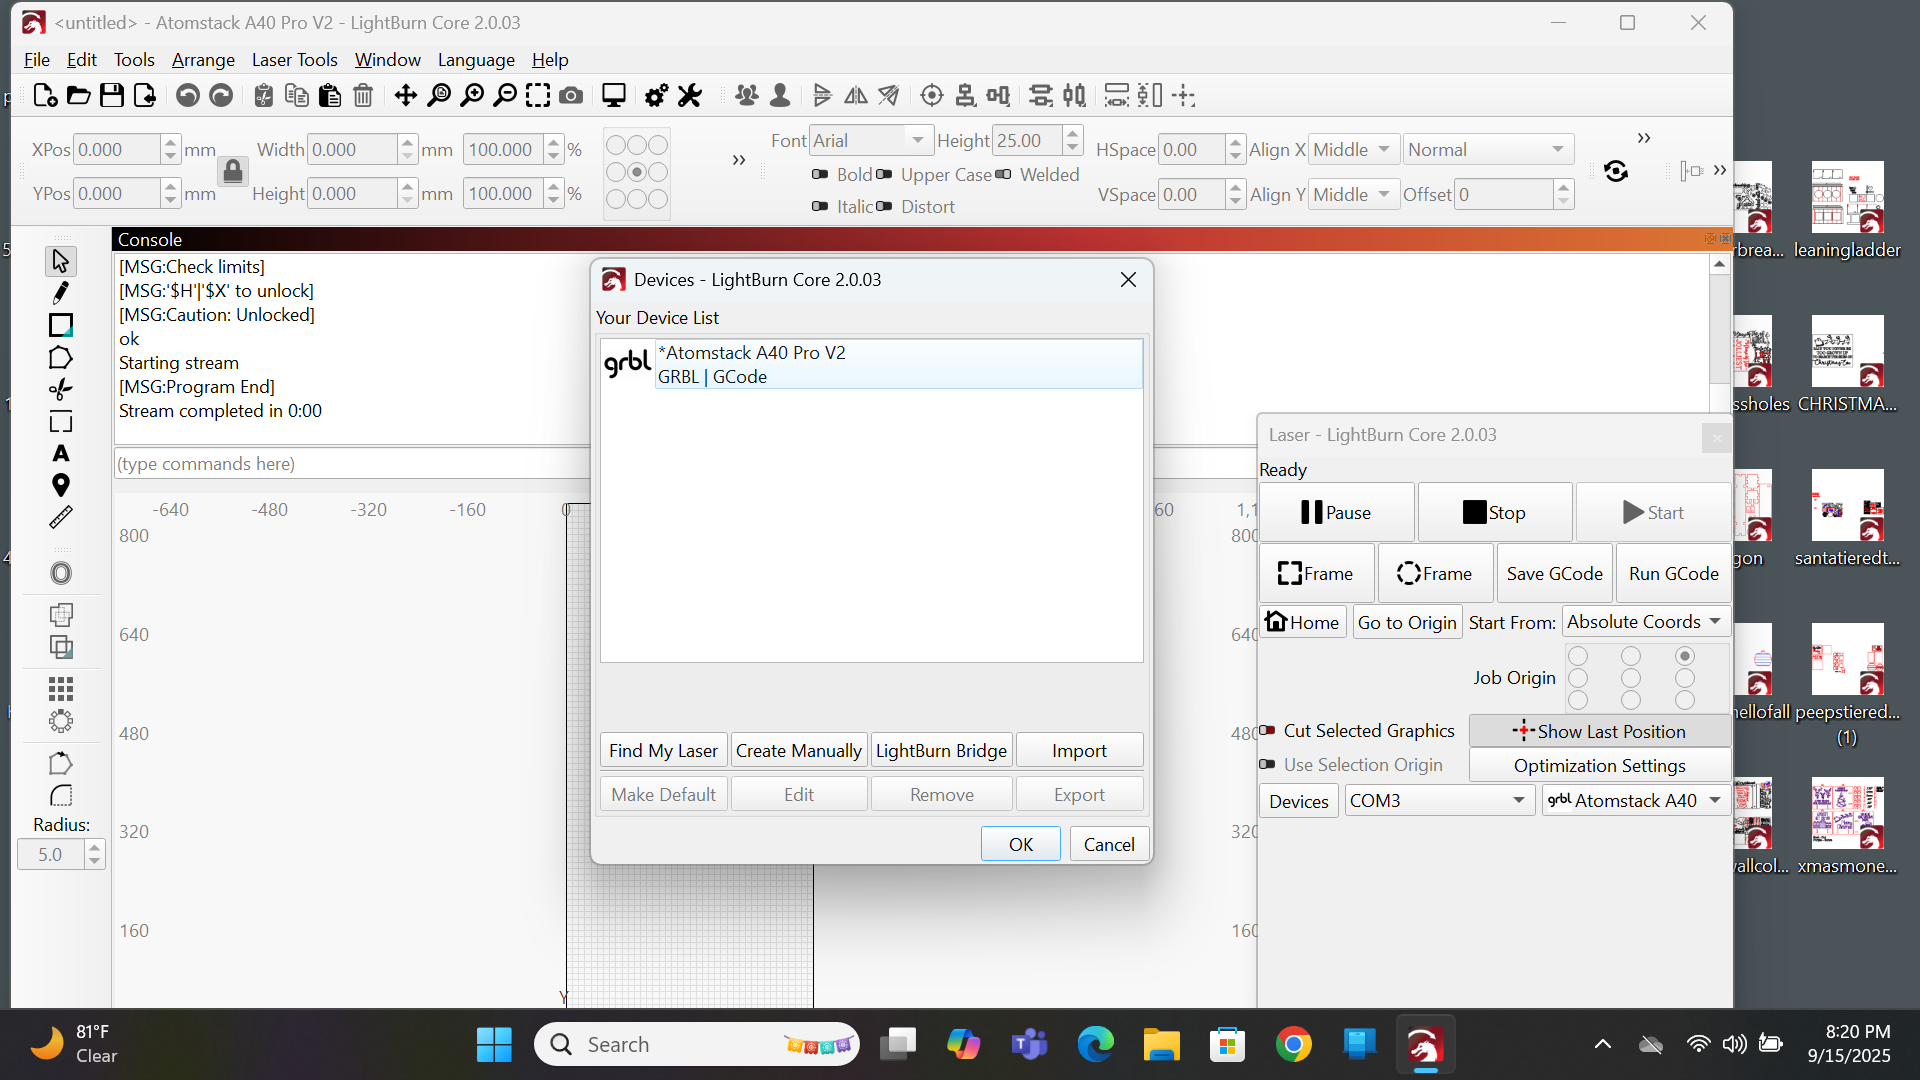
Task: Click OK in the Devices dialog
Action: pos(1020,845)
